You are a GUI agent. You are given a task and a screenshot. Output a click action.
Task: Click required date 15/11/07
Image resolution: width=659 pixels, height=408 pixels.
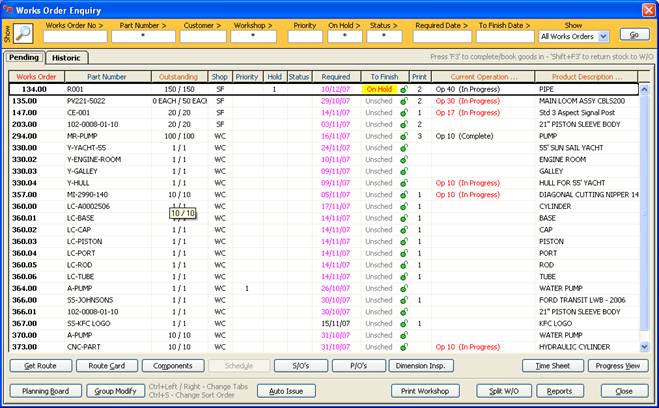click(x=335, y=324)
